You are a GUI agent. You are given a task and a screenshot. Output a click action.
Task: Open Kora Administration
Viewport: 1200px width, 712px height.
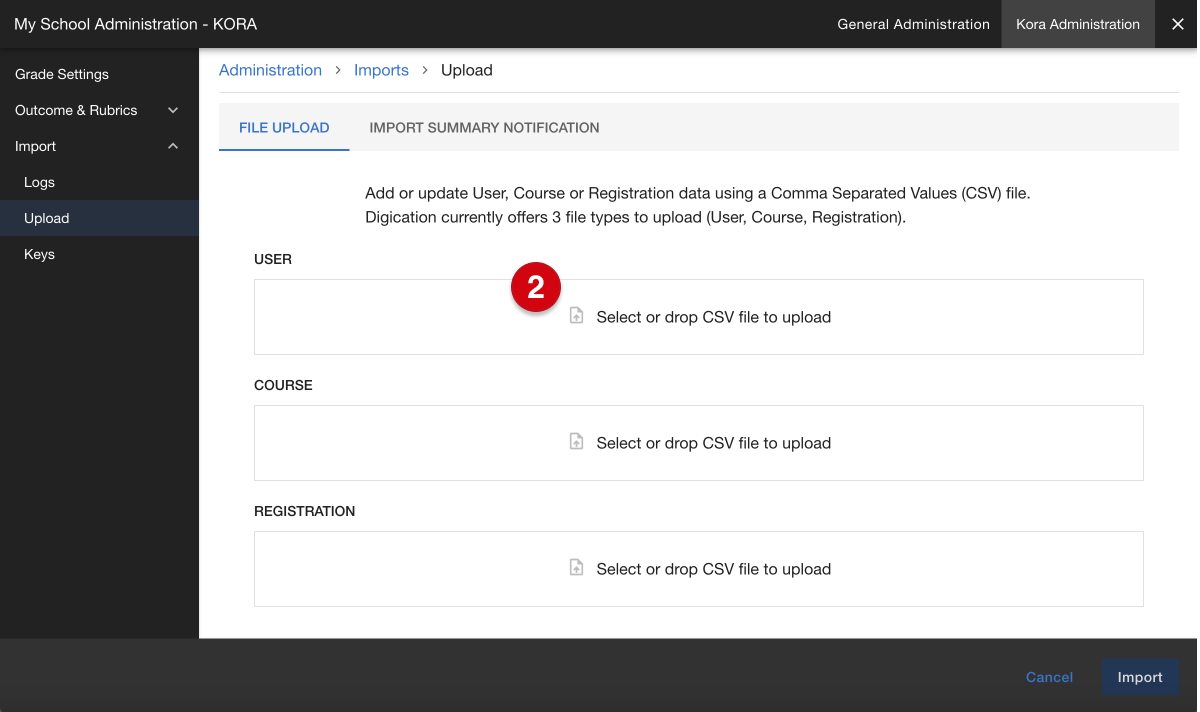coord(1077,24)
